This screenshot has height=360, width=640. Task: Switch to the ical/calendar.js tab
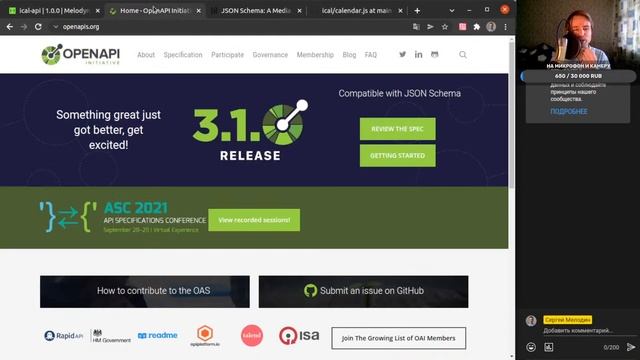click(356, 11)
